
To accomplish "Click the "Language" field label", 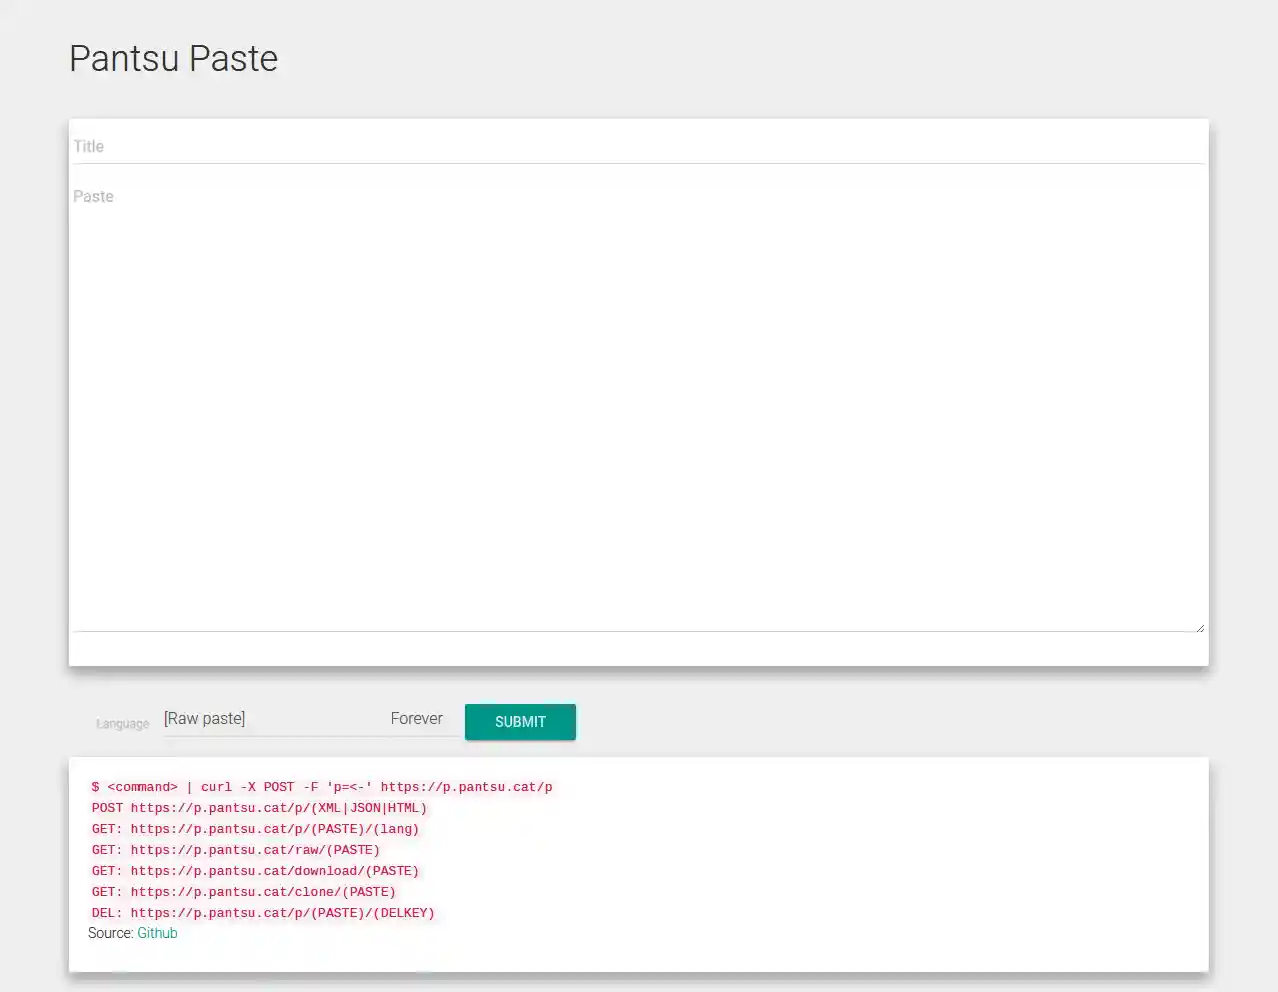I will point(121,723).
